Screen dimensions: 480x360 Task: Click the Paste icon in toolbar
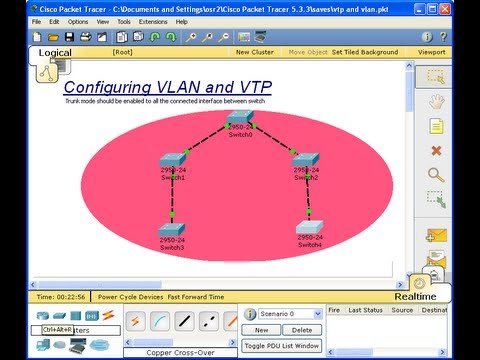[x=138, y=37]
